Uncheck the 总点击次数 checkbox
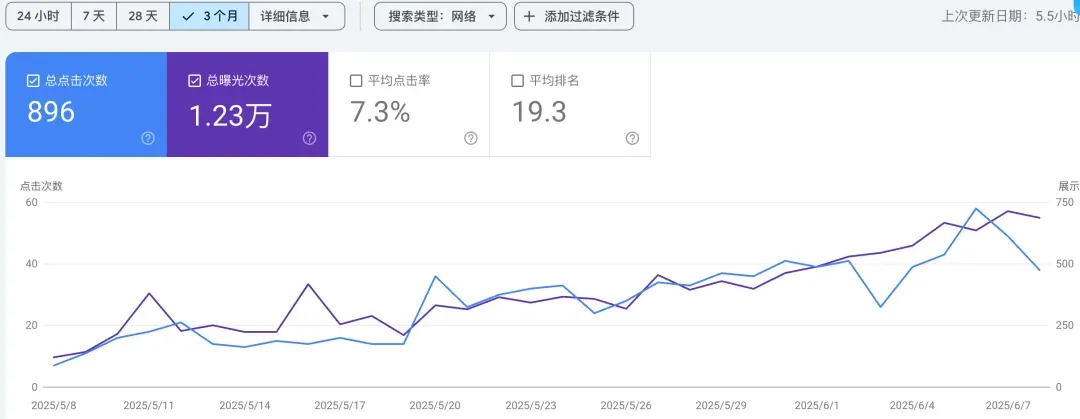 pyautogui.click(x=33, y=81)
